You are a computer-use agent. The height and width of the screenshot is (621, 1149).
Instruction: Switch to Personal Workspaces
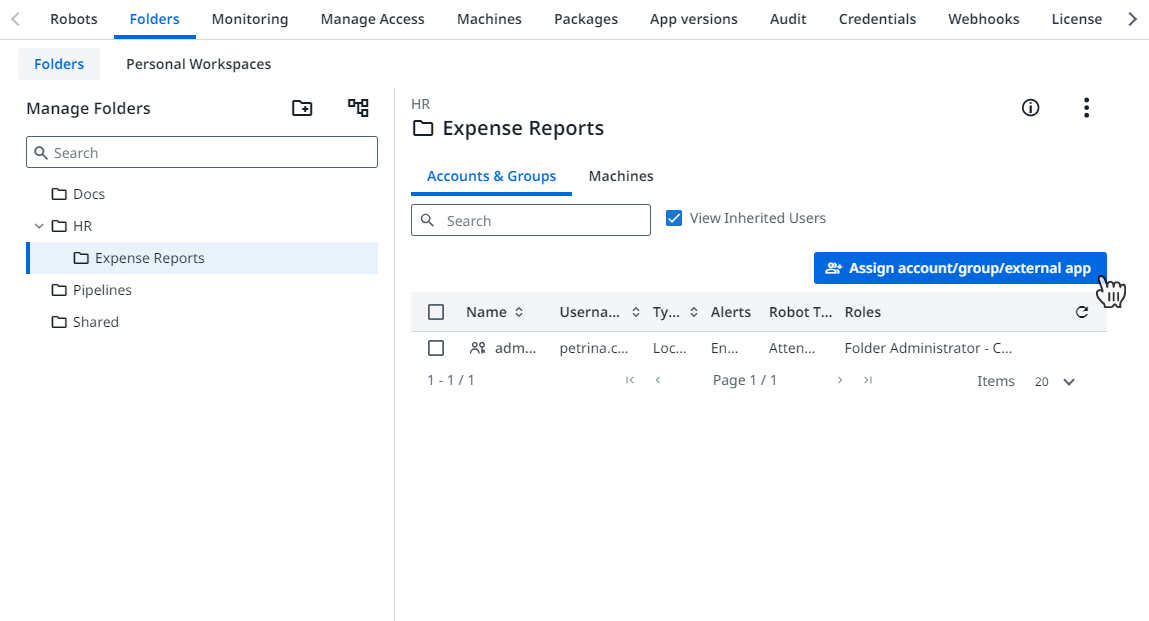click(198, 64)
